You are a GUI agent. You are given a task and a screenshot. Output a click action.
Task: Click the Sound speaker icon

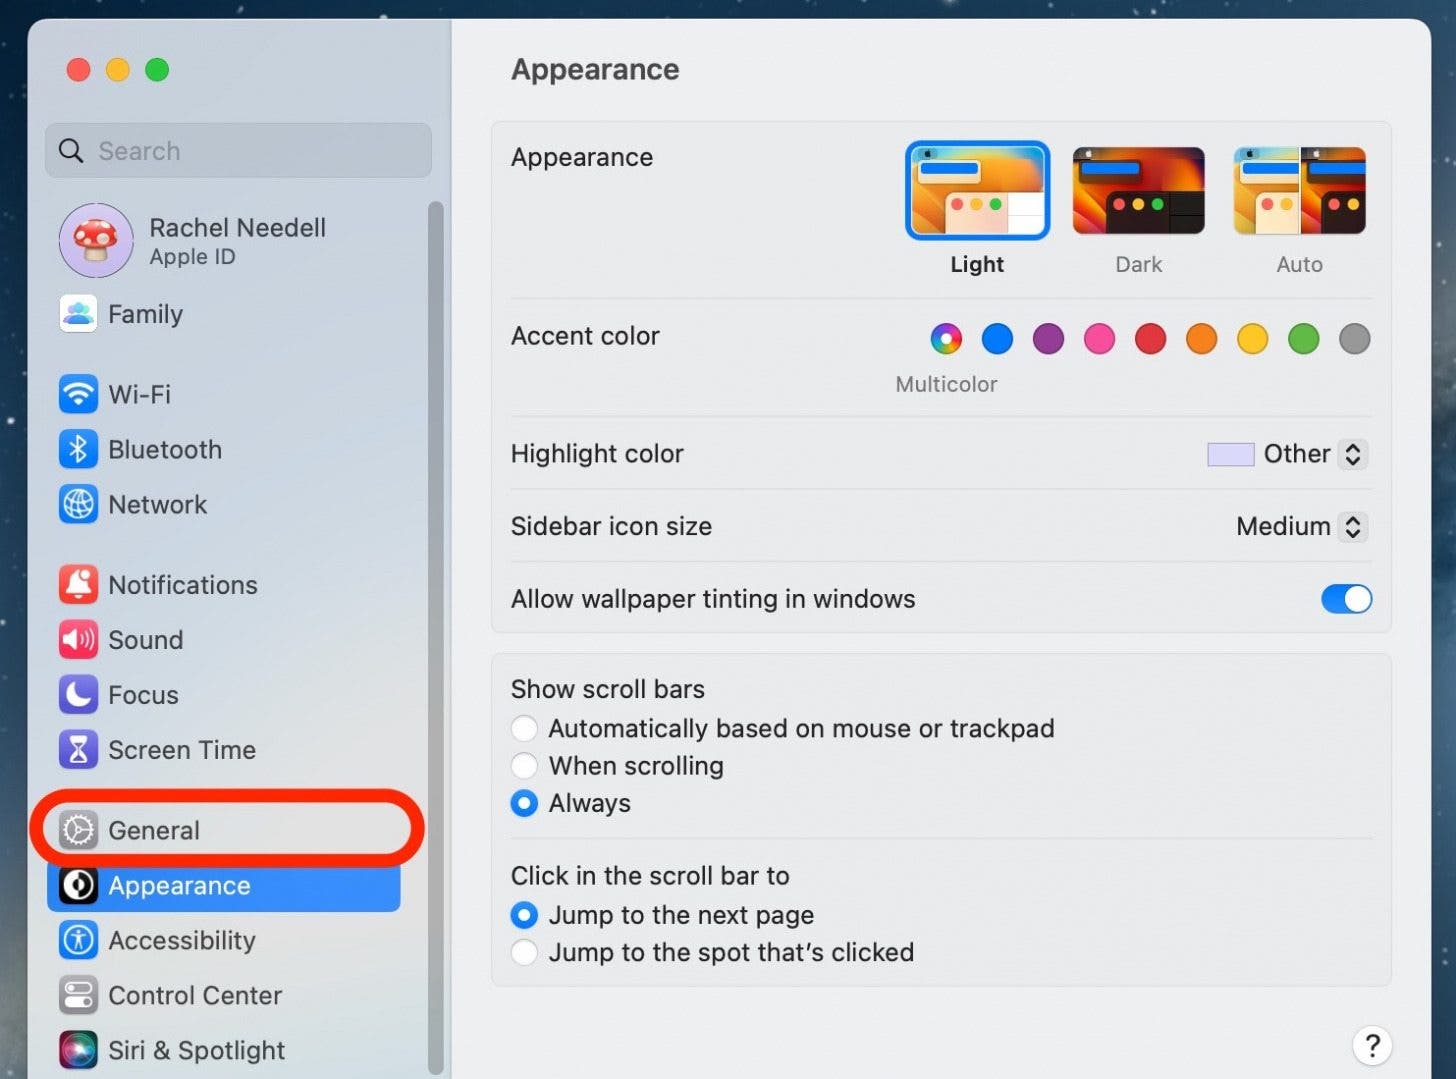pos(78,639)
